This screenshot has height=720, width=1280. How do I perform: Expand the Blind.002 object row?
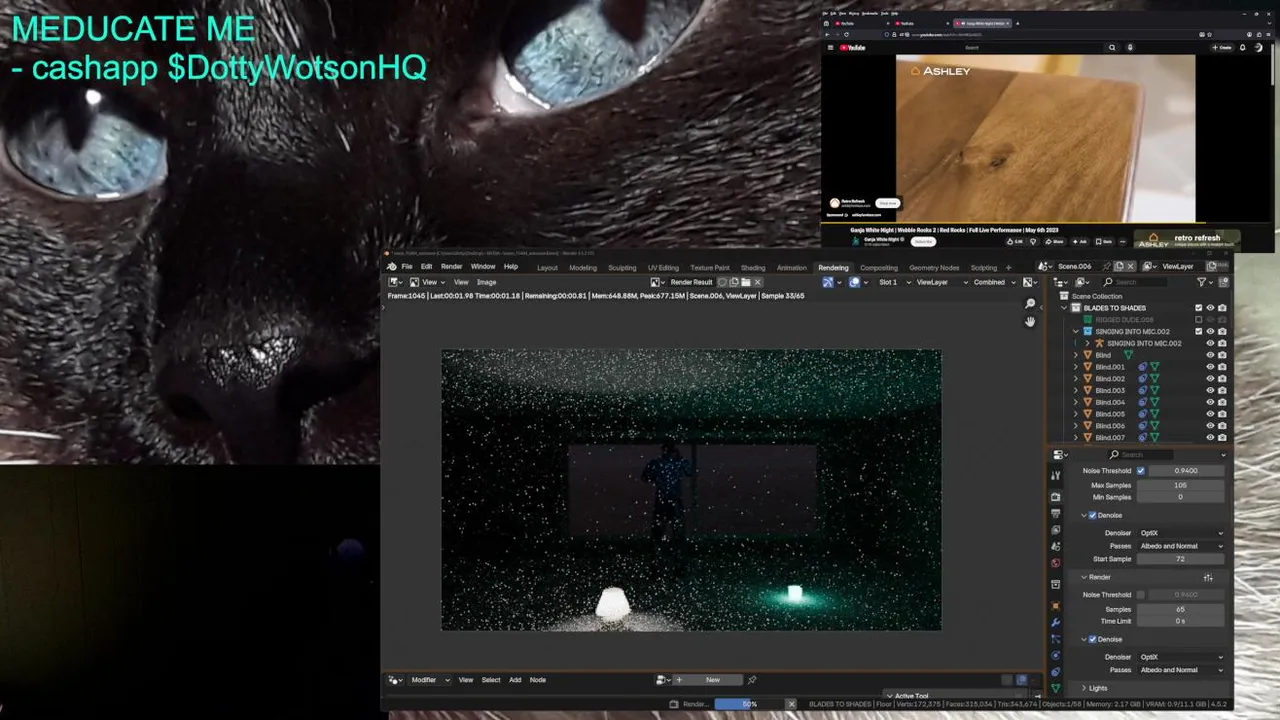tap(1076, 379)
